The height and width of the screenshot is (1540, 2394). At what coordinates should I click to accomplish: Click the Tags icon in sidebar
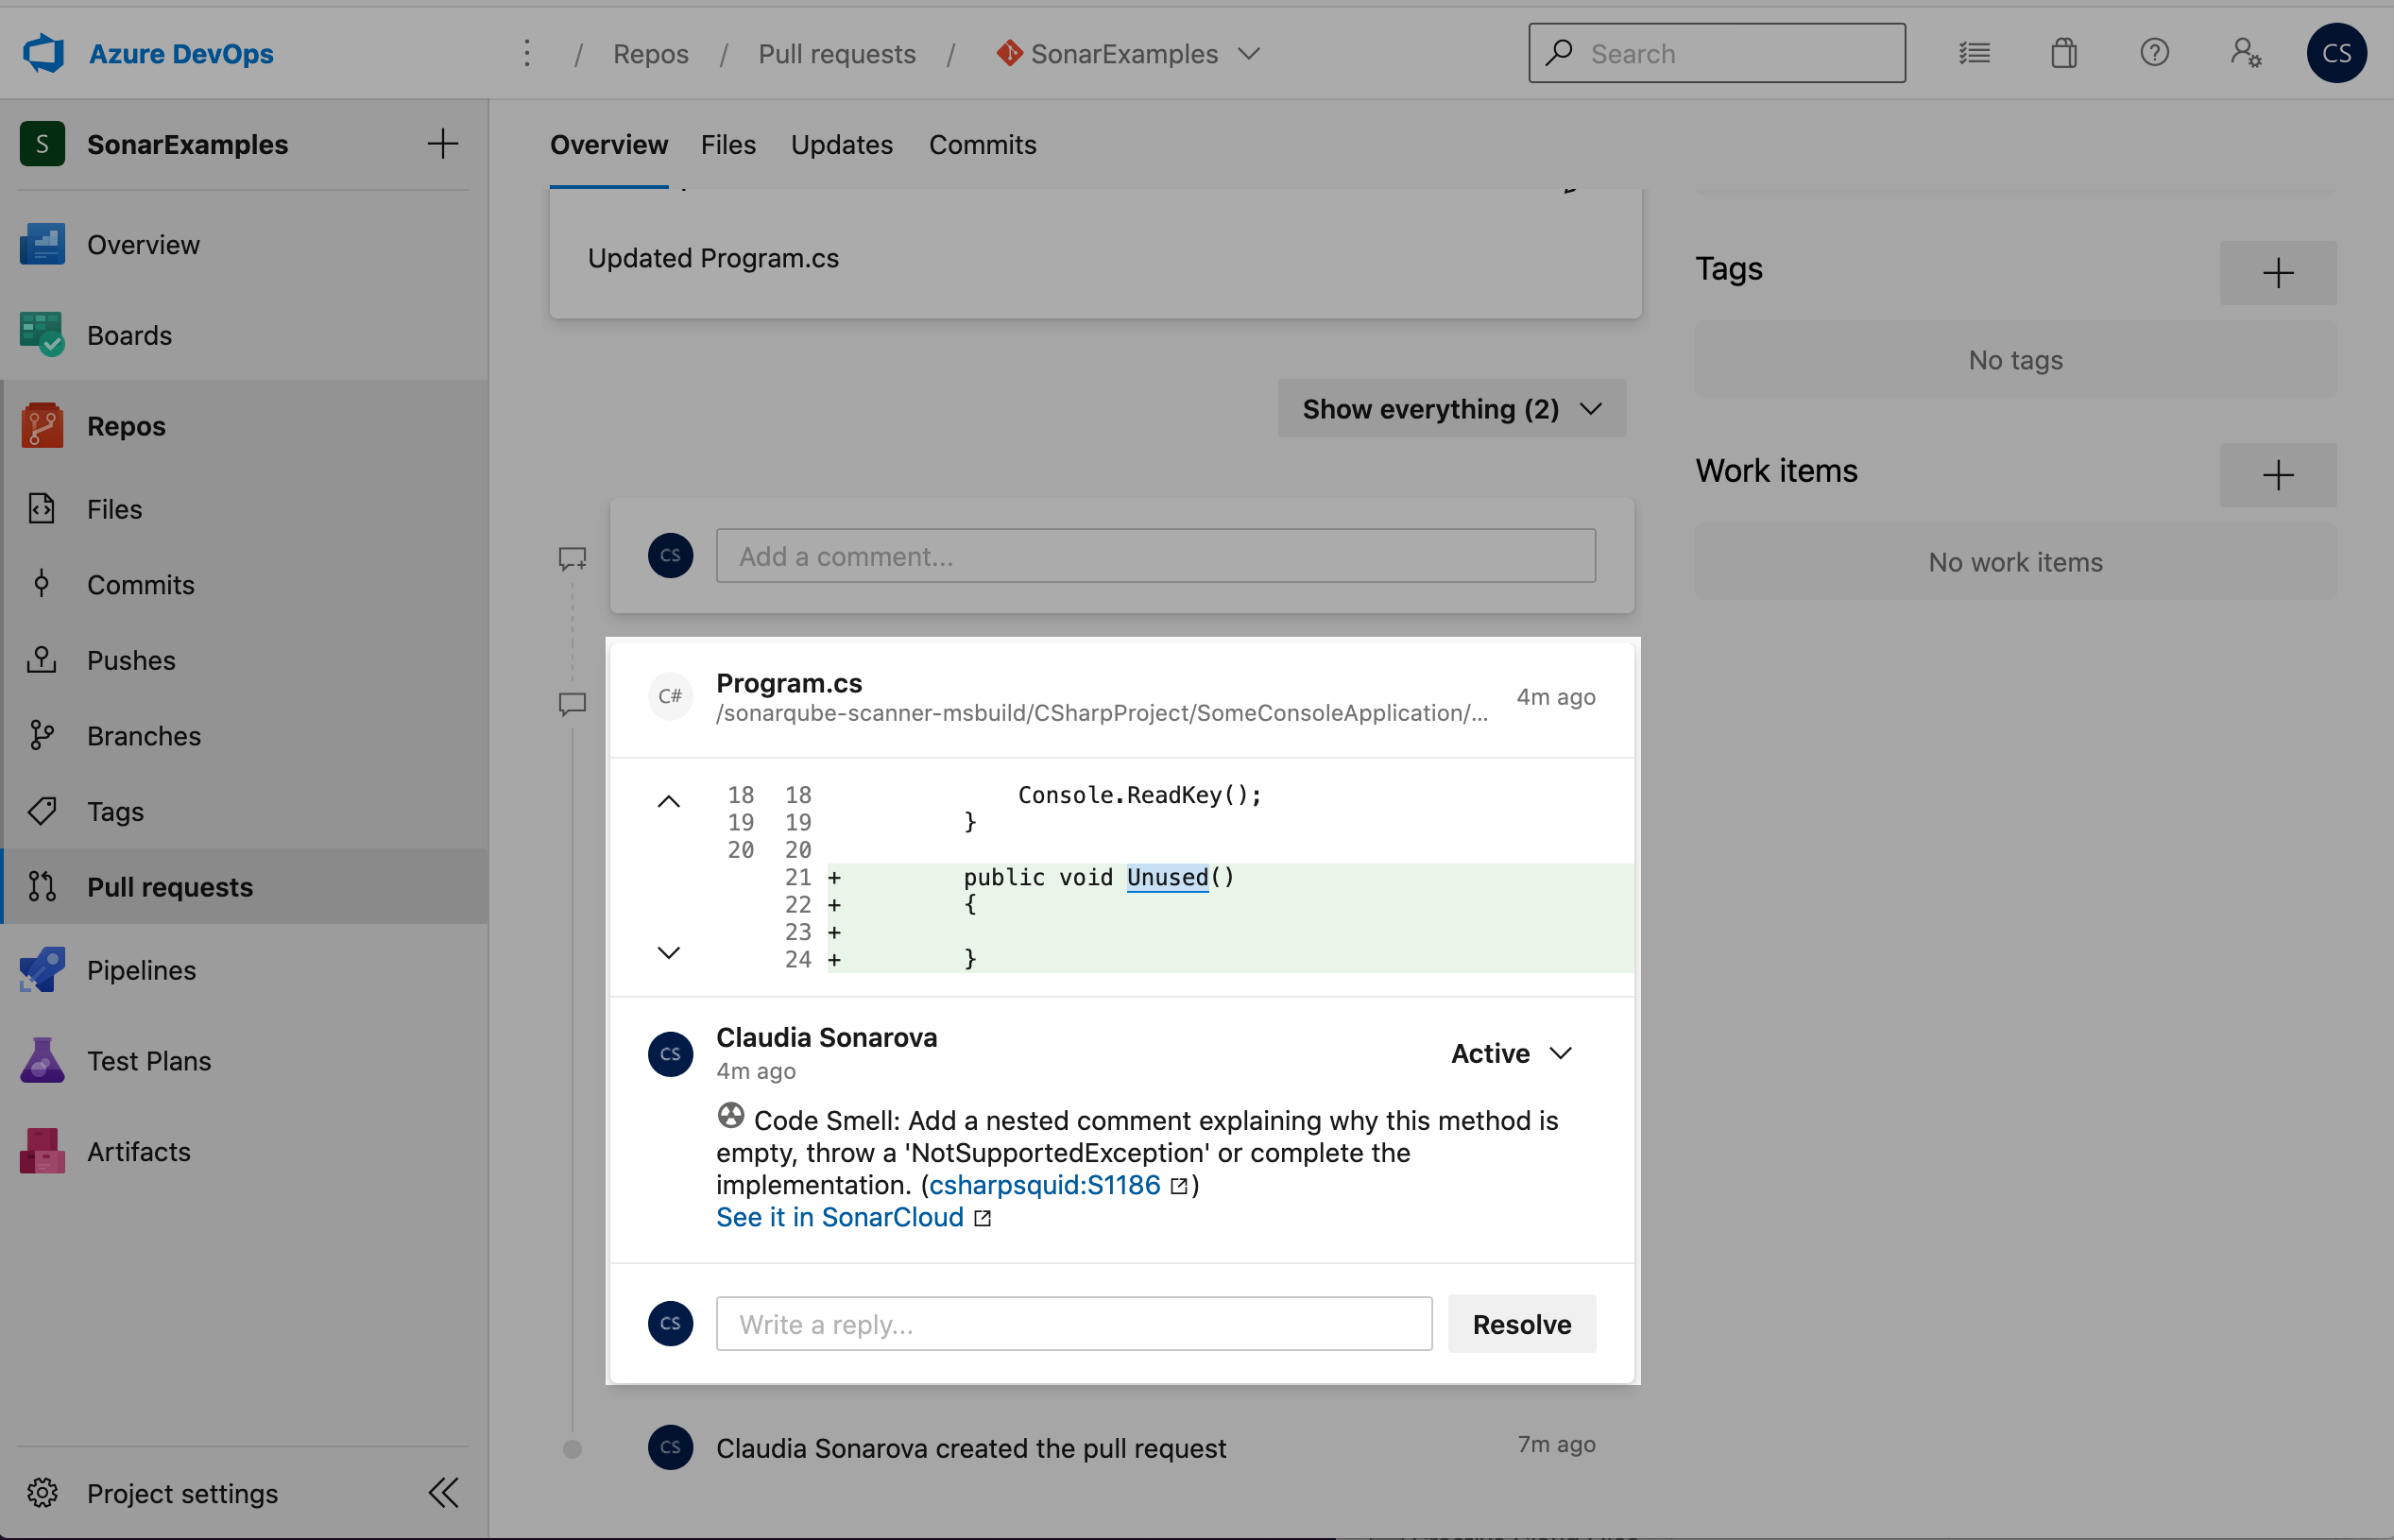click(45, 811)
